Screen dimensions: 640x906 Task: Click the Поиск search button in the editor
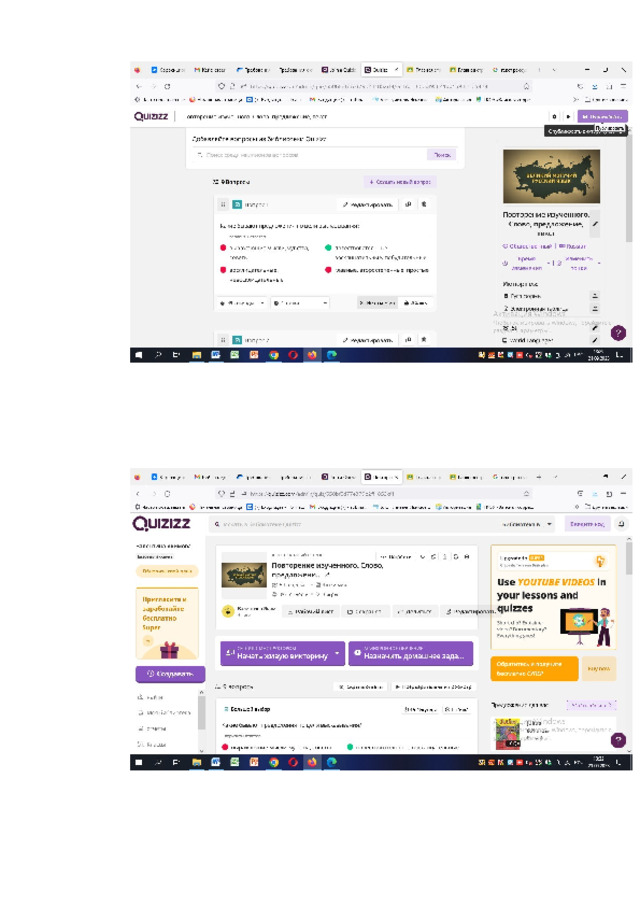pyautogui.click(x=442, y=155)
